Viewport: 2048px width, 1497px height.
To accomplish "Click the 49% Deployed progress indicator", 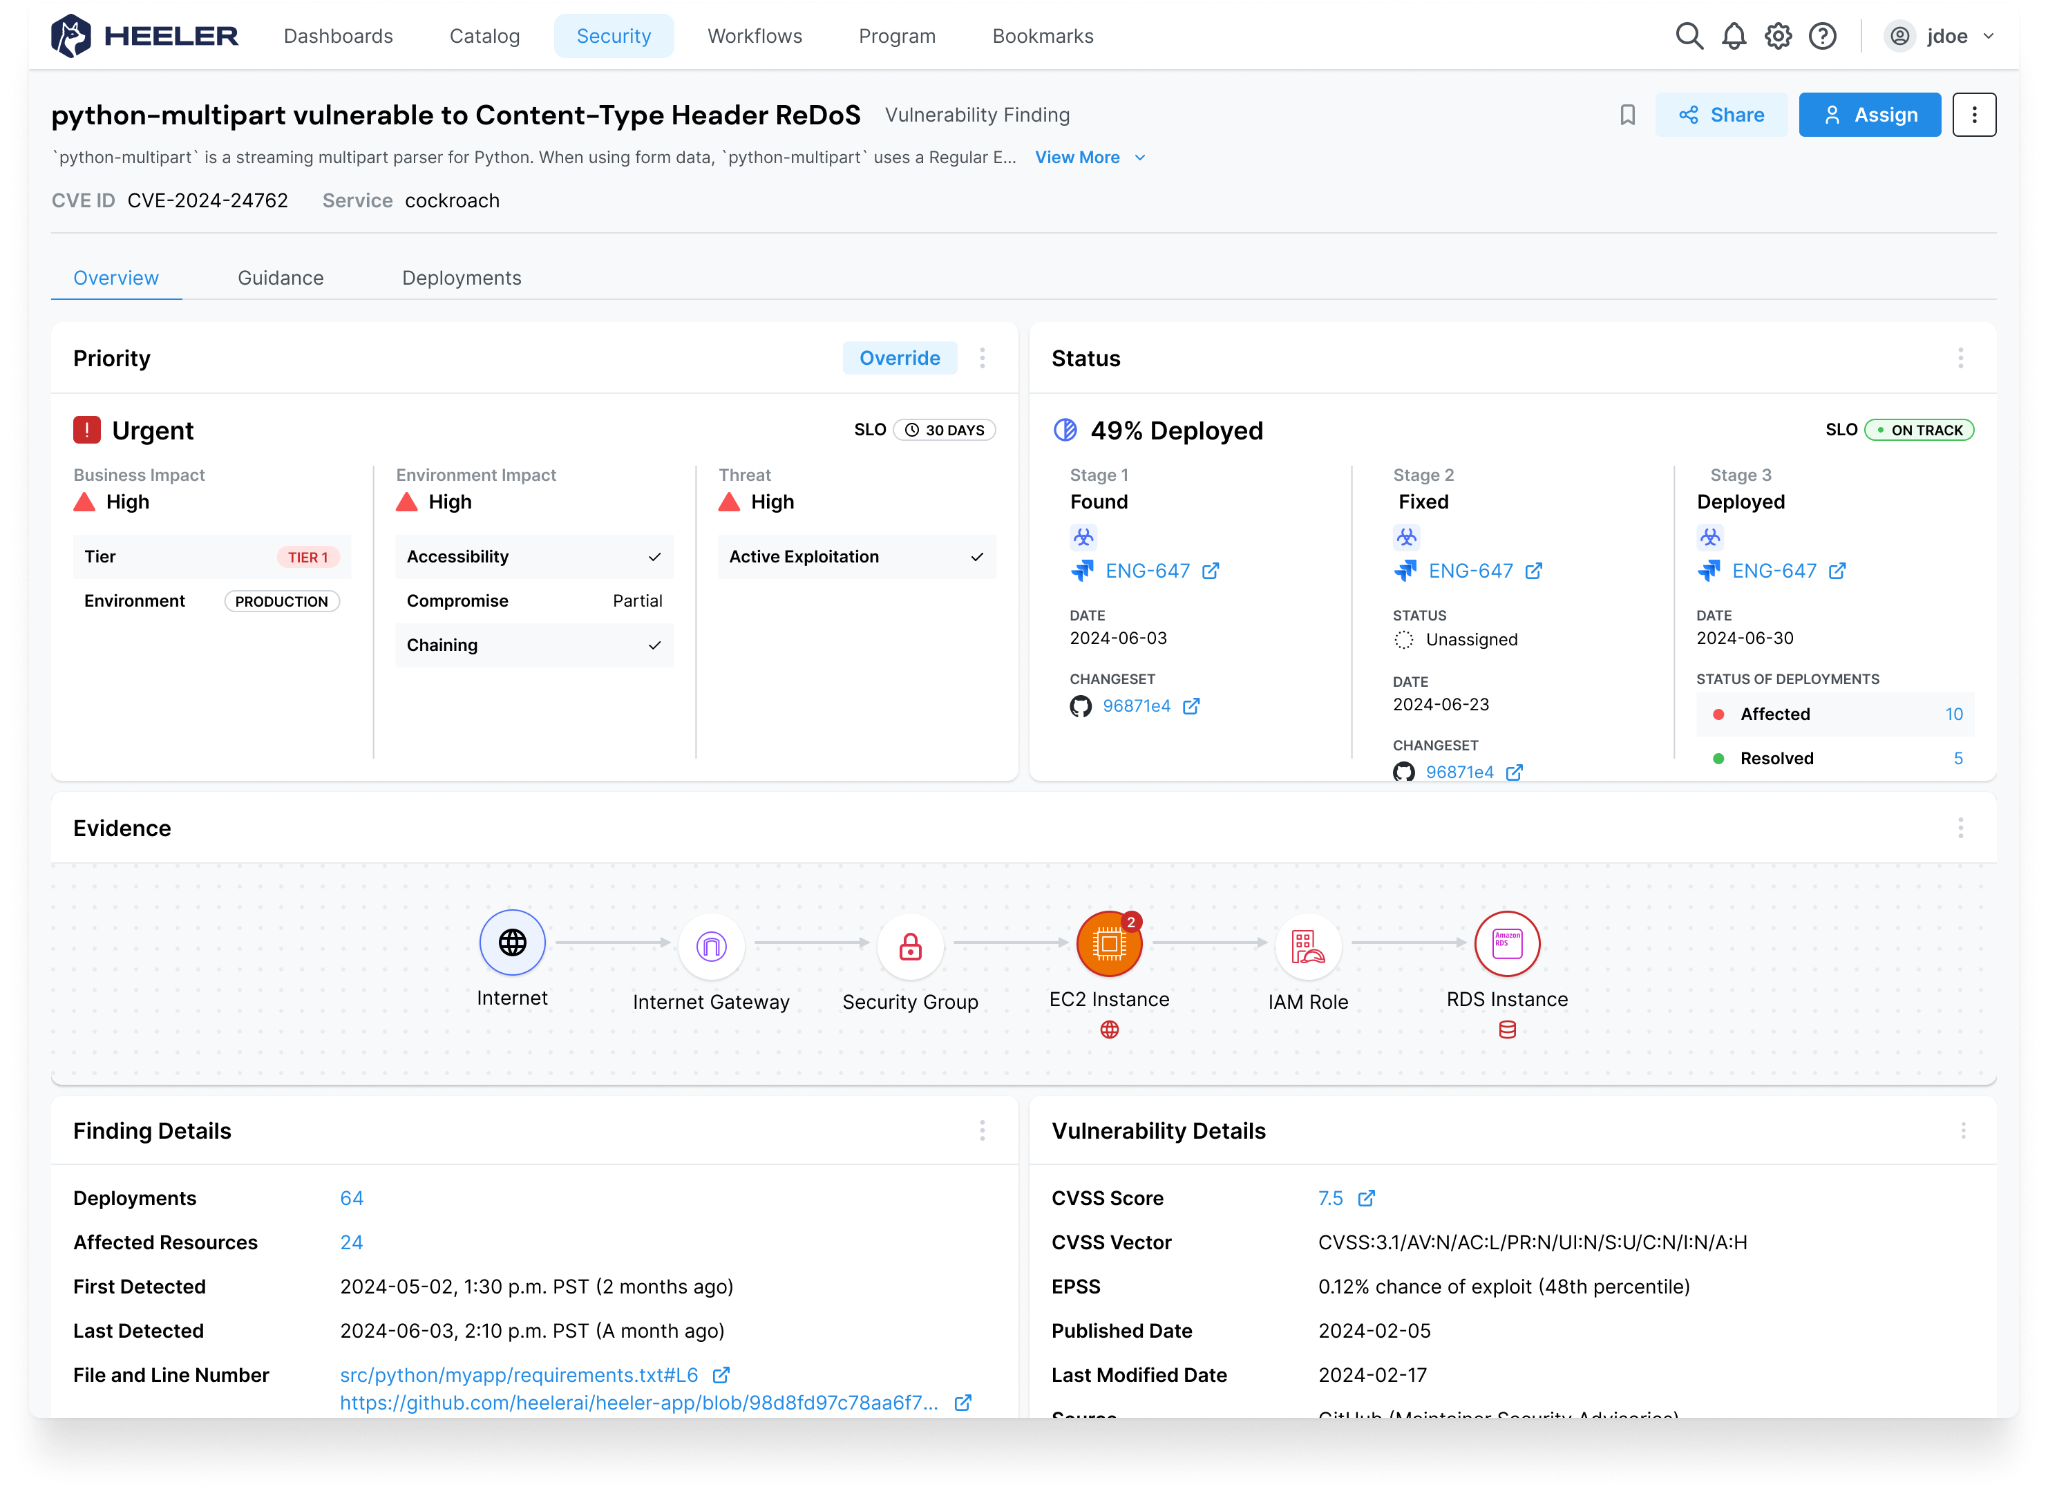I will (1065, 430).
